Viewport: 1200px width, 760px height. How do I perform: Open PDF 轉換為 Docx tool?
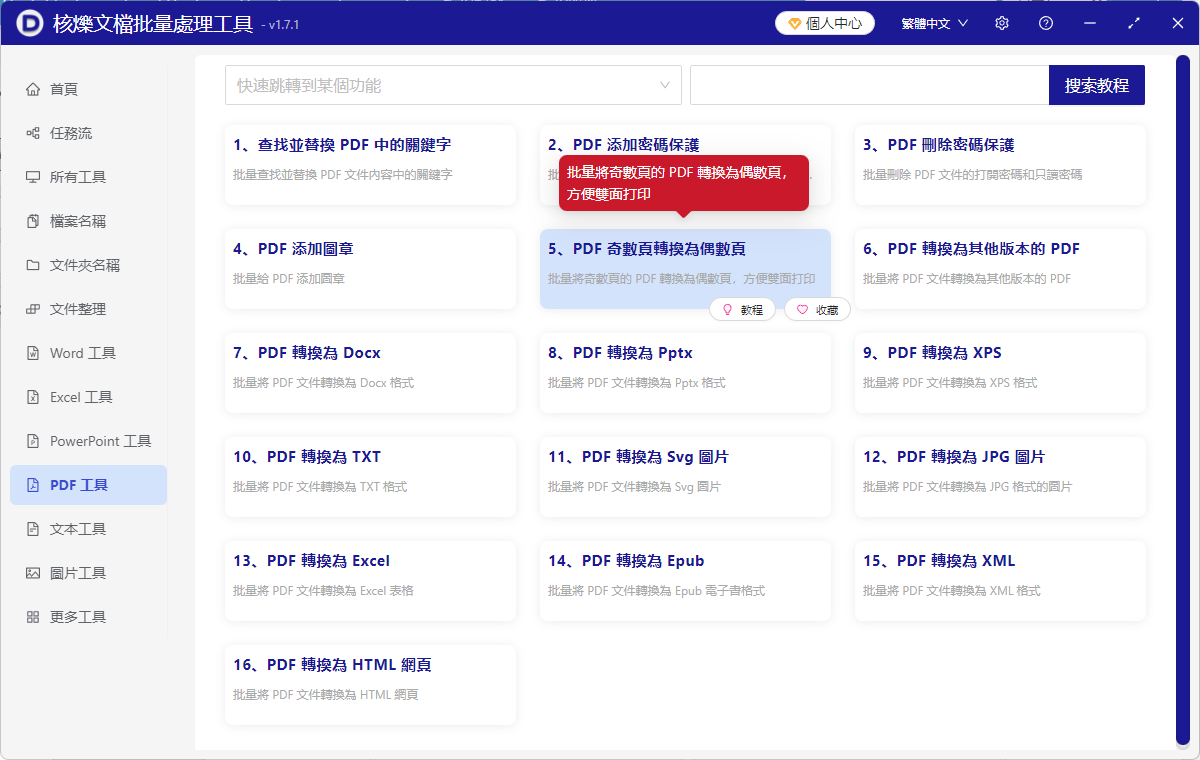(x=370, y=373)
